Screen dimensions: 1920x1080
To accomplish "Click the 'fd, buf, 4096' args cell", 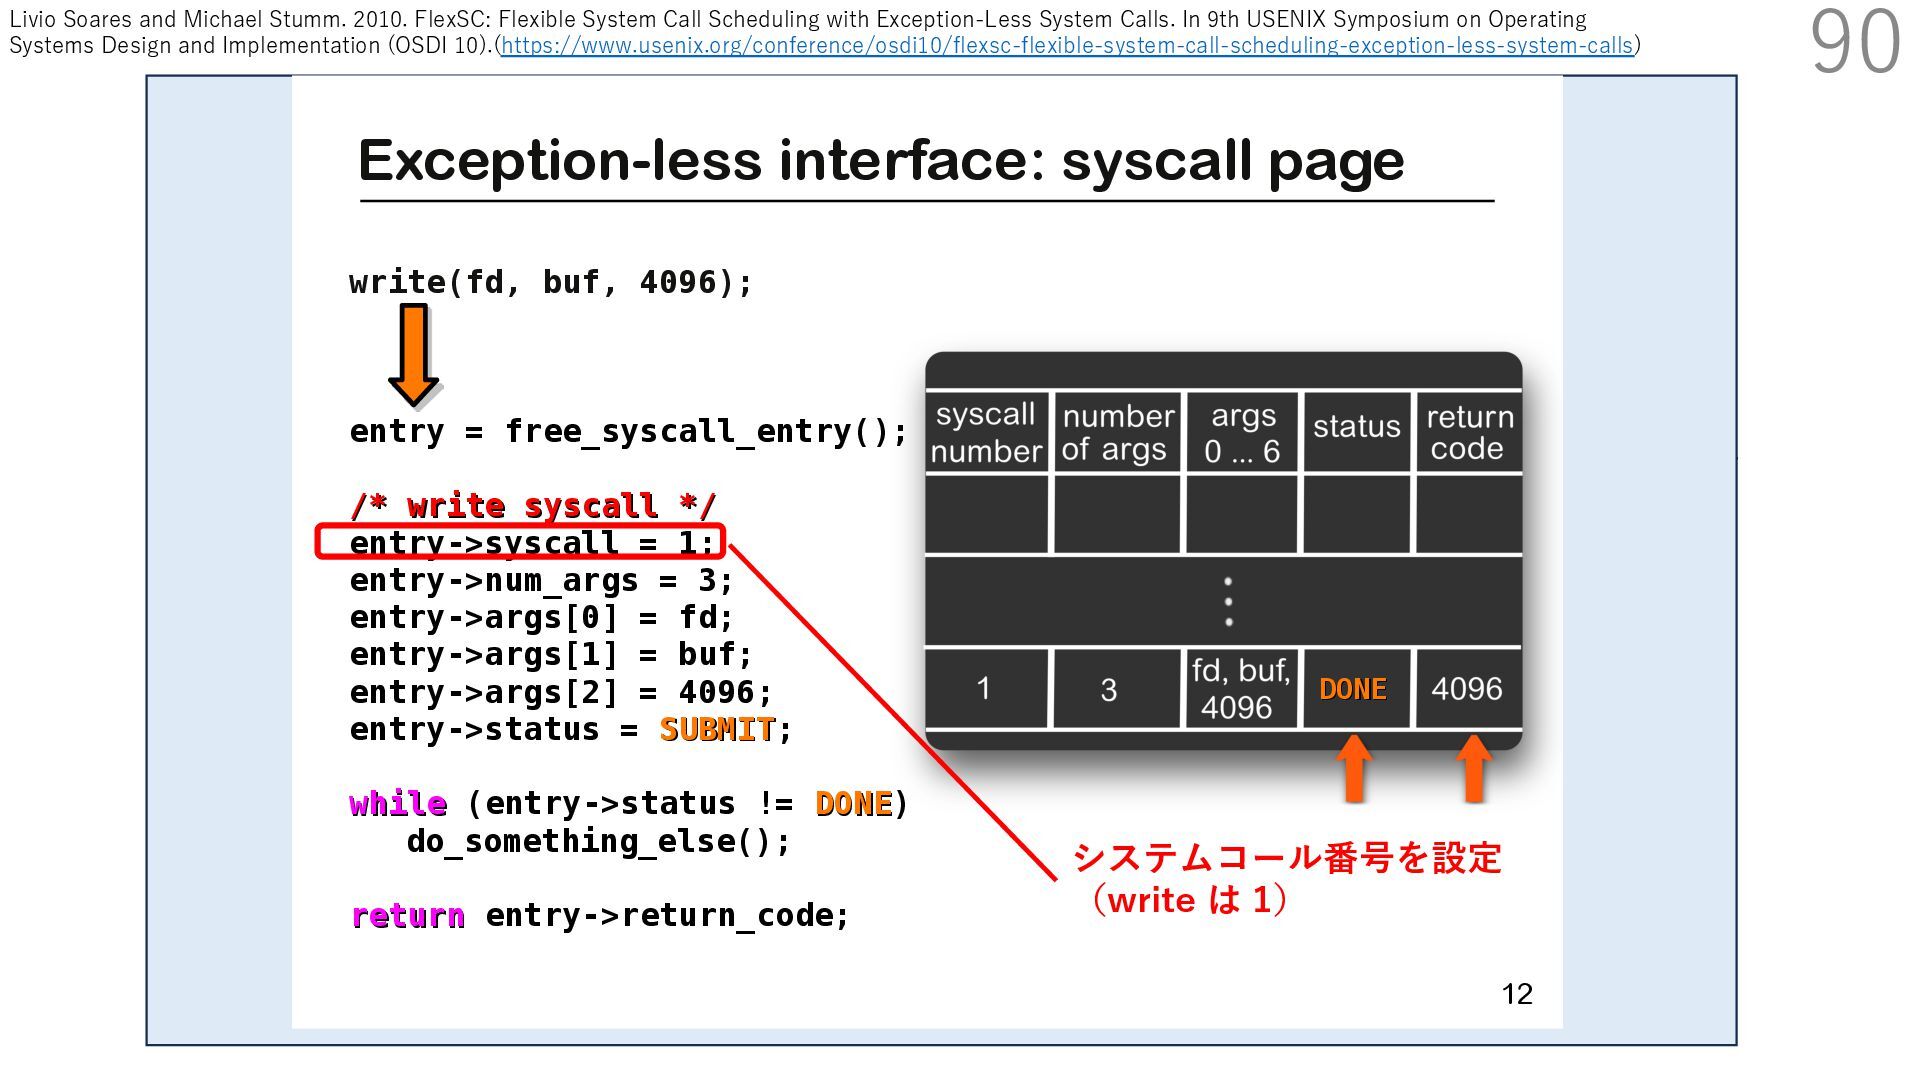I will pyautogui.click(x=1240, y=689).
